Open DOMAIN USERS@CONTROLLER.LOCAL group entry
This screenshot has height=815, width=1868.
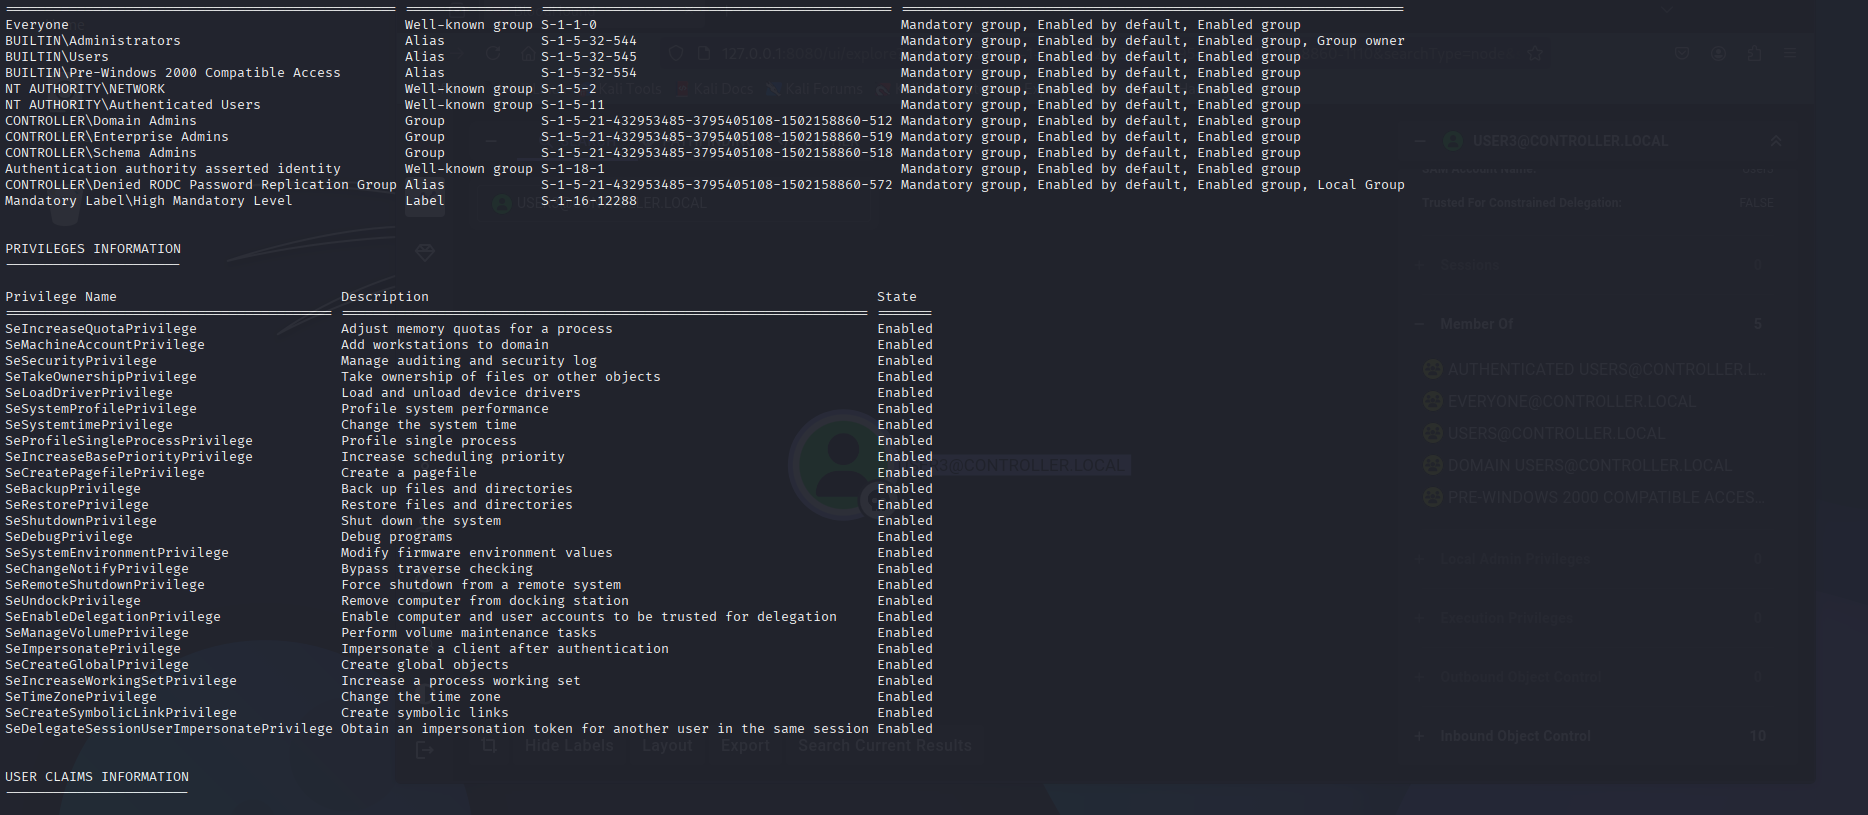pyautogui.click(x=1589, y=465)
